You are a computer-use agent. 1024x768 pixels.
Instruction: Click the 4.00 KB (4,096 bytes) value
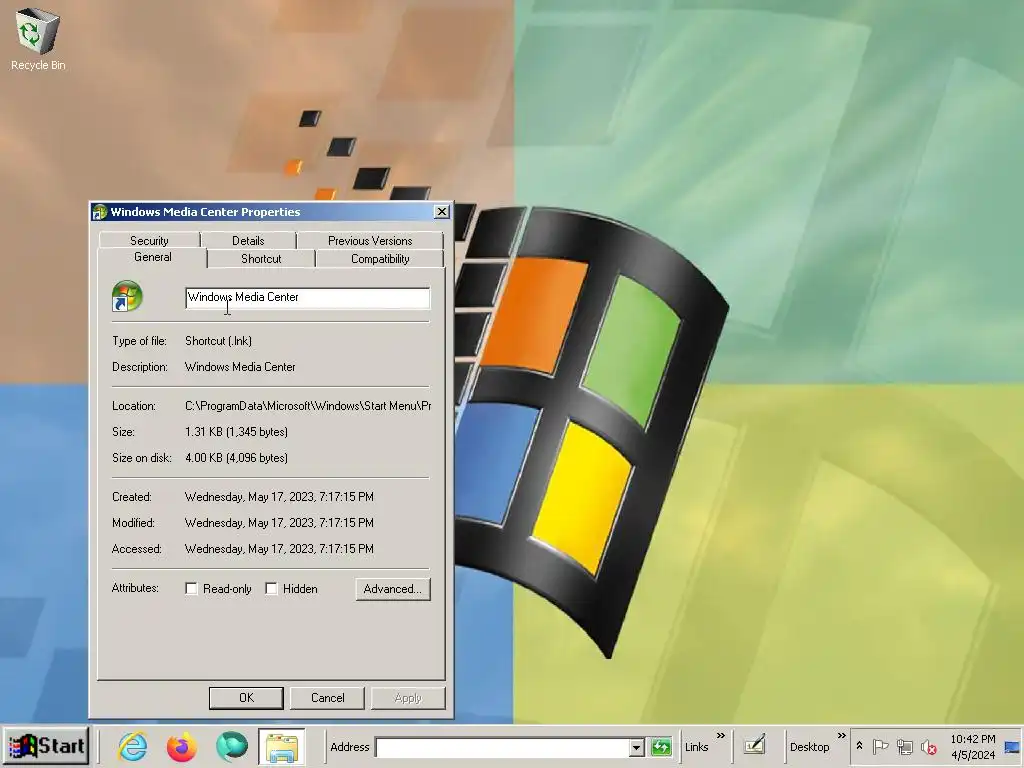coord(236,458)
